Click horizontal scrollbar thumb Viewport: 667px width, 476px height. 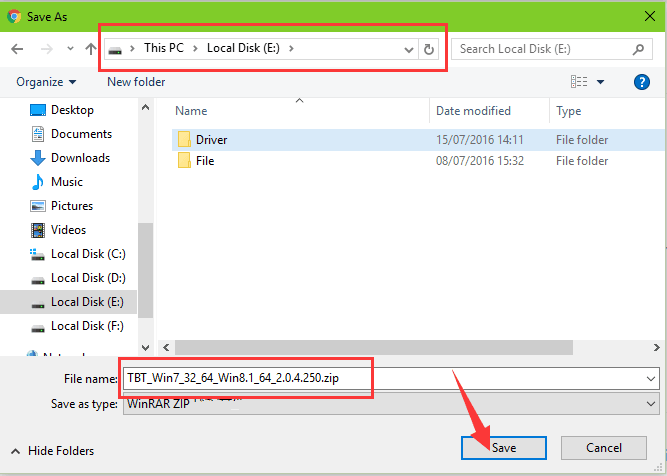tap(374, 348)
